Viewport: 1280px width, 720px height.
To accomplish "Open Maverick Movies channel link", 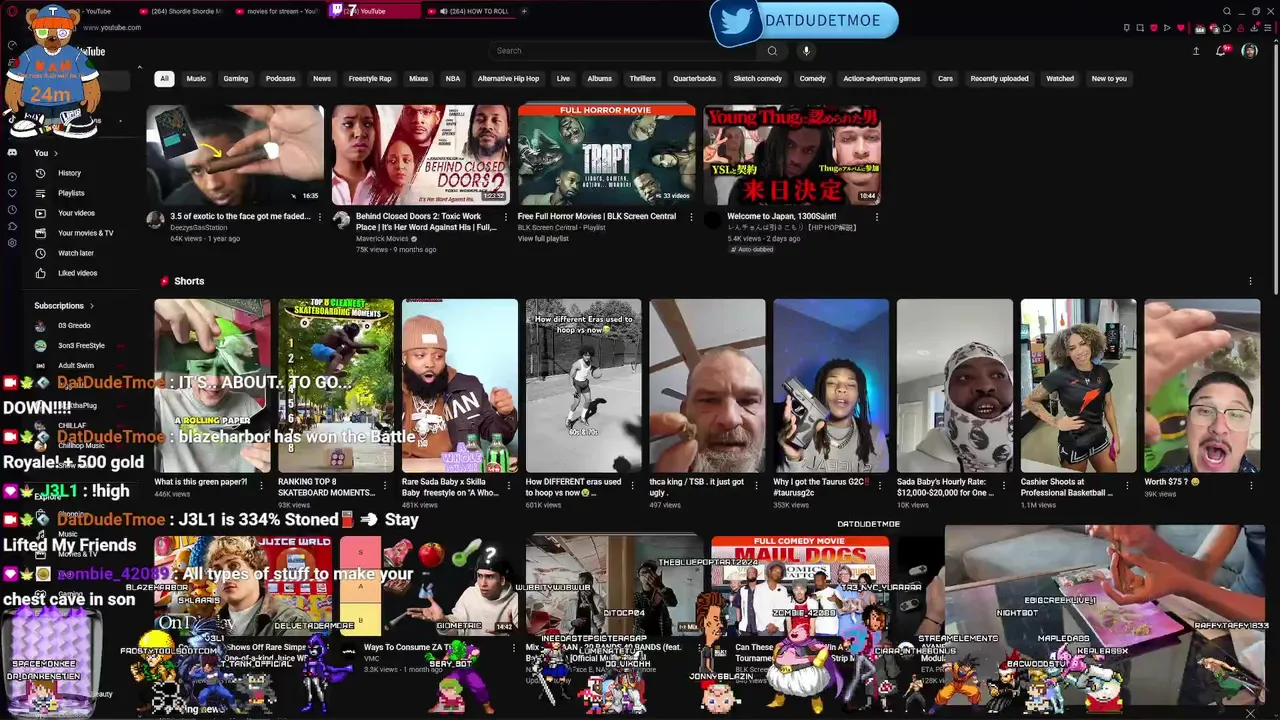I will 383,239.
